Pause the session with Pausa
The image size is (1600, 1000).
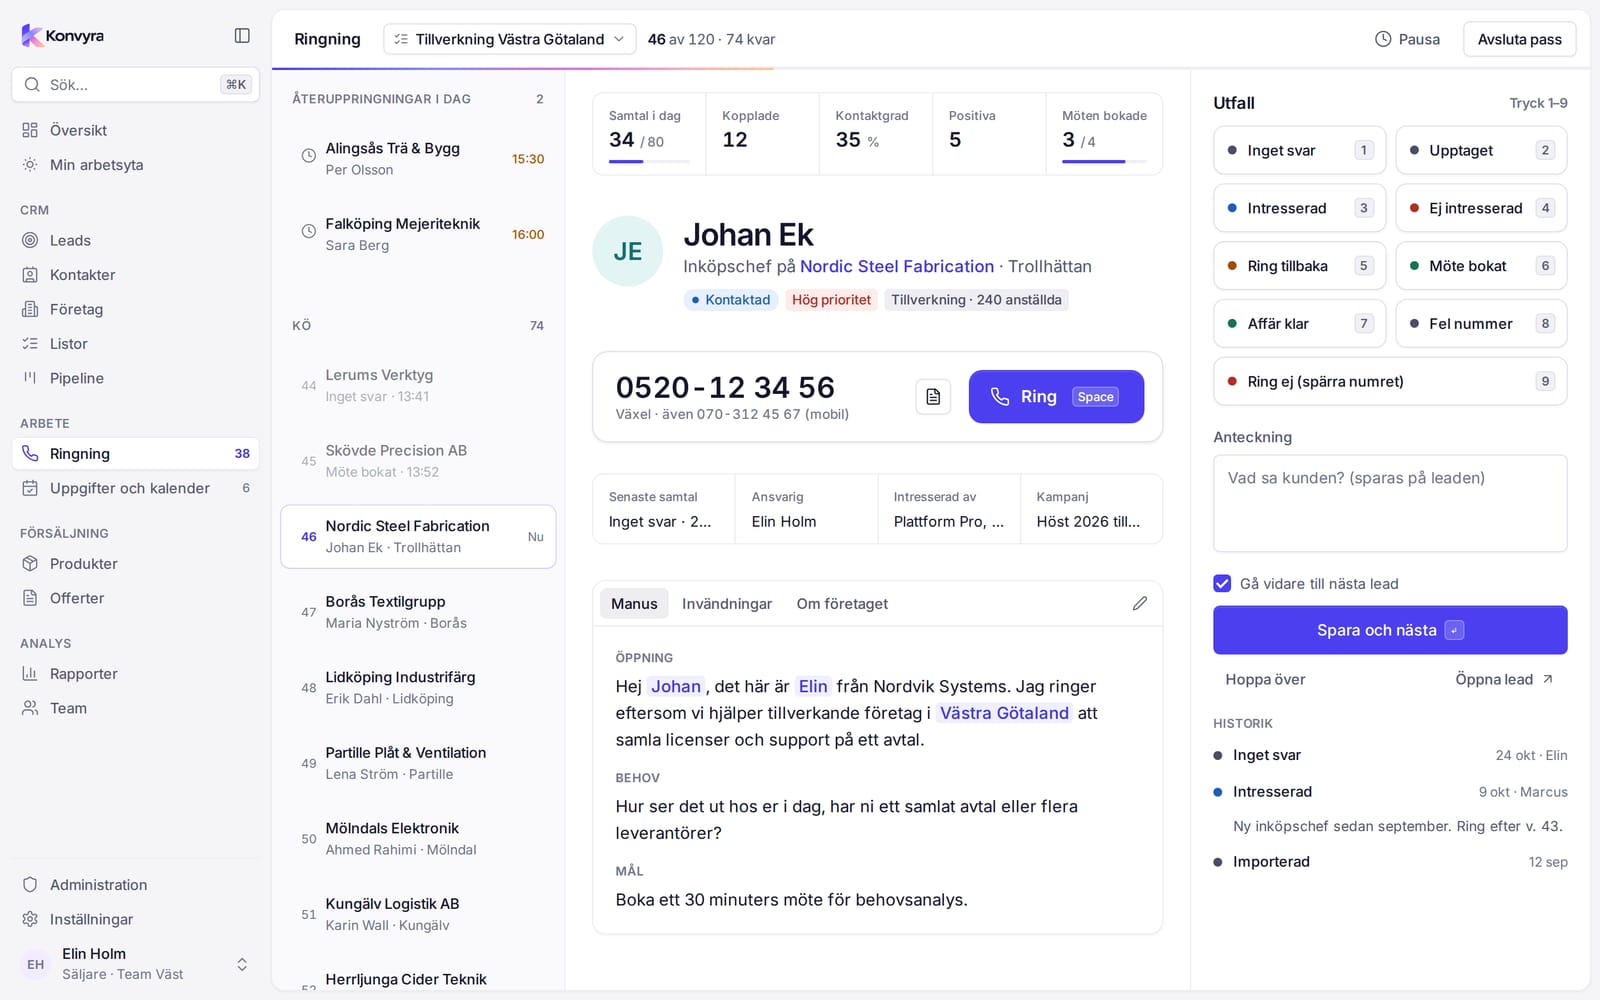coord(1407,39)
